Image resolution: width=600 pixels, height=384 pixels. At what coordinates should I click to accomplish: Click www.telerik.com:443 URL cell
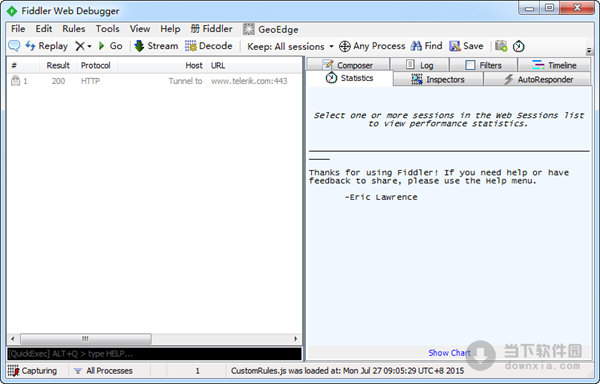[x=249, y=81]
